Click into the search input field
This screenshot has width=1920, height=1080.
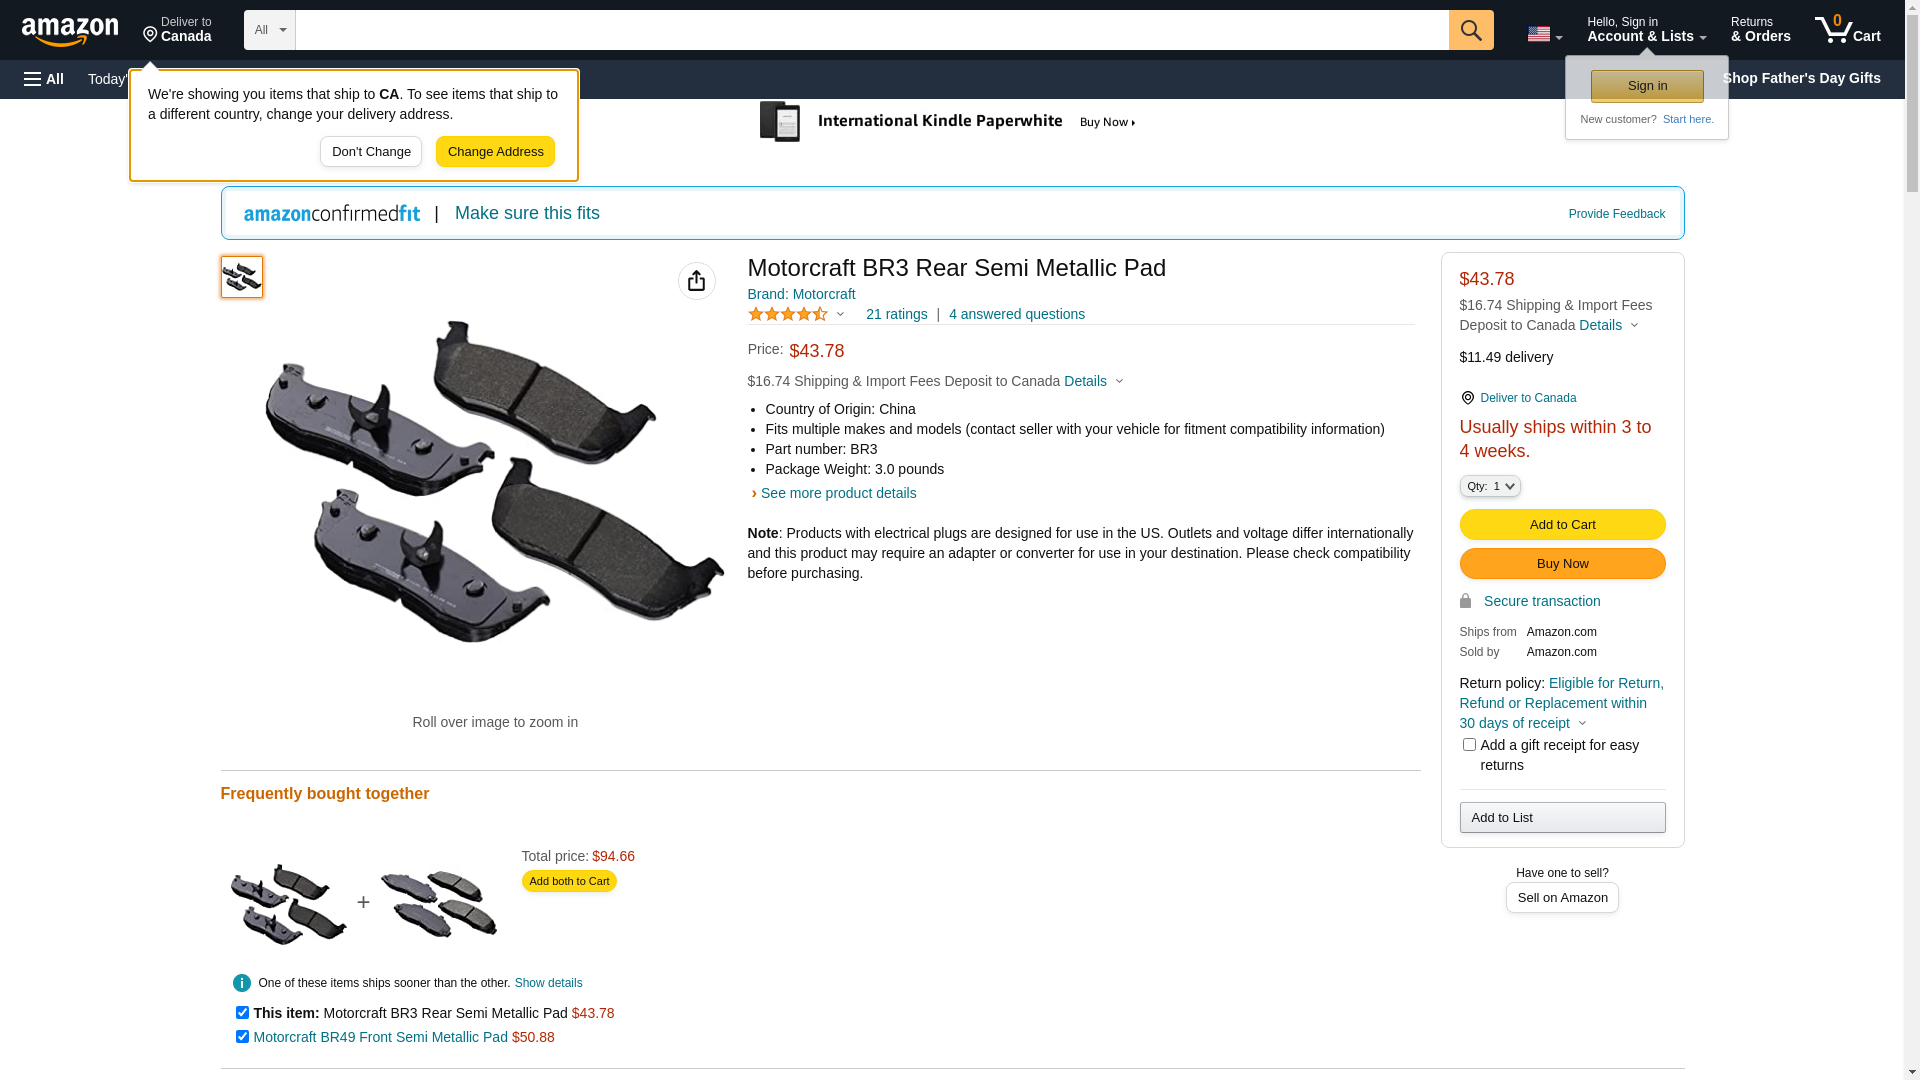pyautogui.click(x=870, y=30)
